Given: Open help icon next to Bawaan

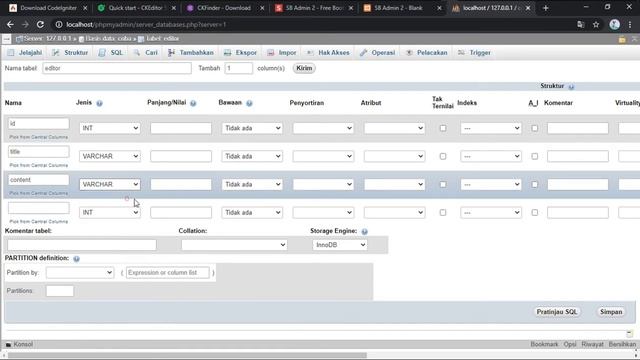Looking at the screenshot, I should pyautogui.click(x=249, y=103).
